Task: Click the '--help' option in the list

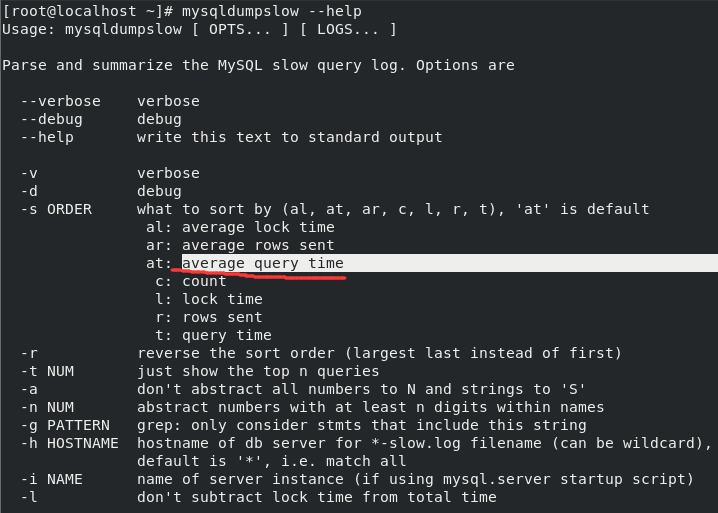Action: [47, 137]
